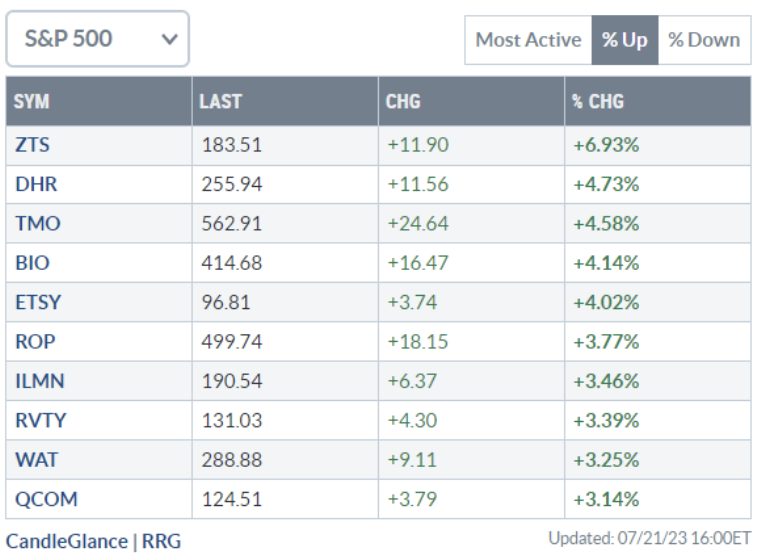The width and height of the screenshot is (758, 560).
Task: Show the % Down movers tab
Action: point(704,40)
